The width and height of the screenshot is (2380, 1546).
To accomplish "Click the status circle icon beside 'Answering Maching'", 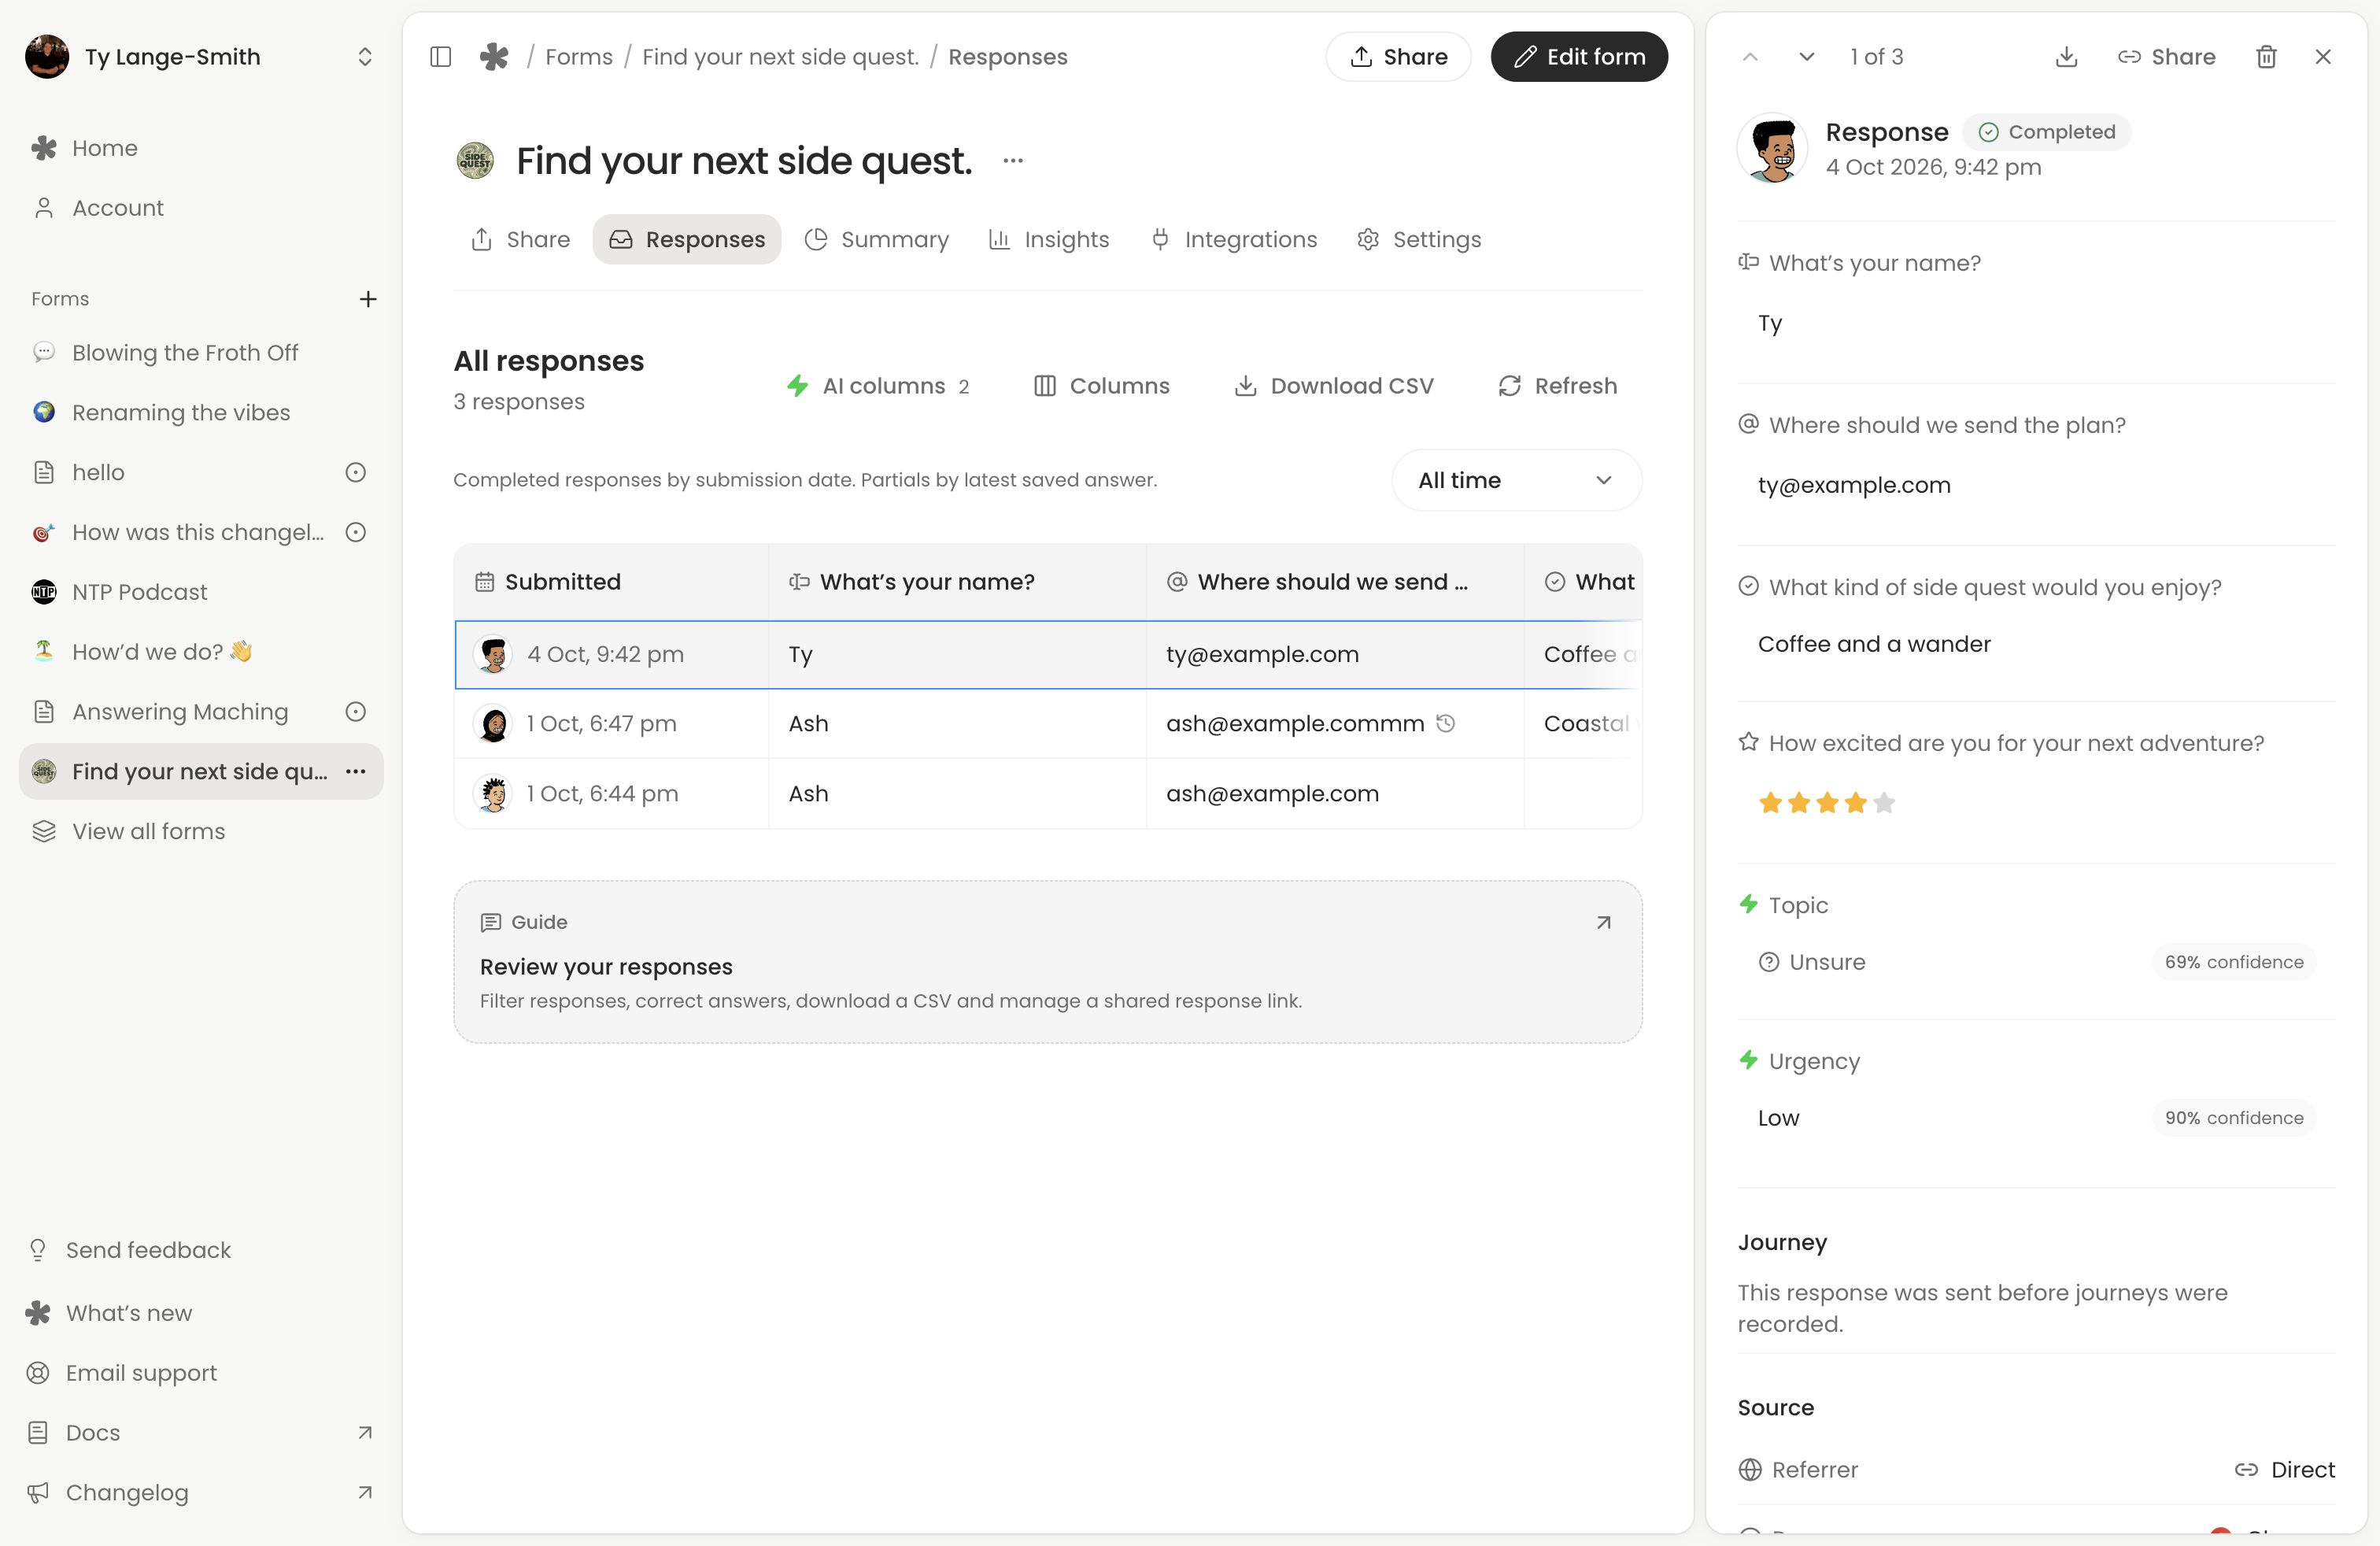I will pos(355,711).
